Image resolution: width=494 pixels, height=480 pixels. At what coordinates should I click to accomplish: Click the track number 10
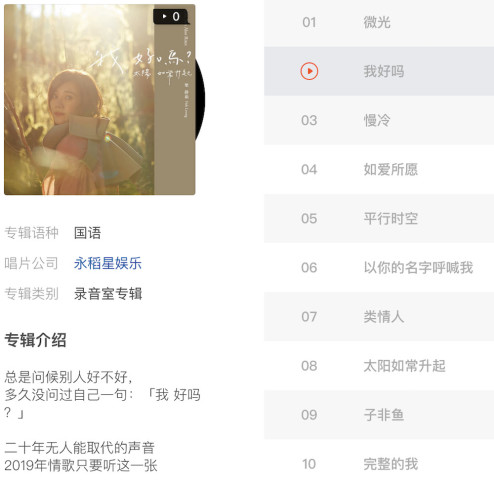pos(309,464)
